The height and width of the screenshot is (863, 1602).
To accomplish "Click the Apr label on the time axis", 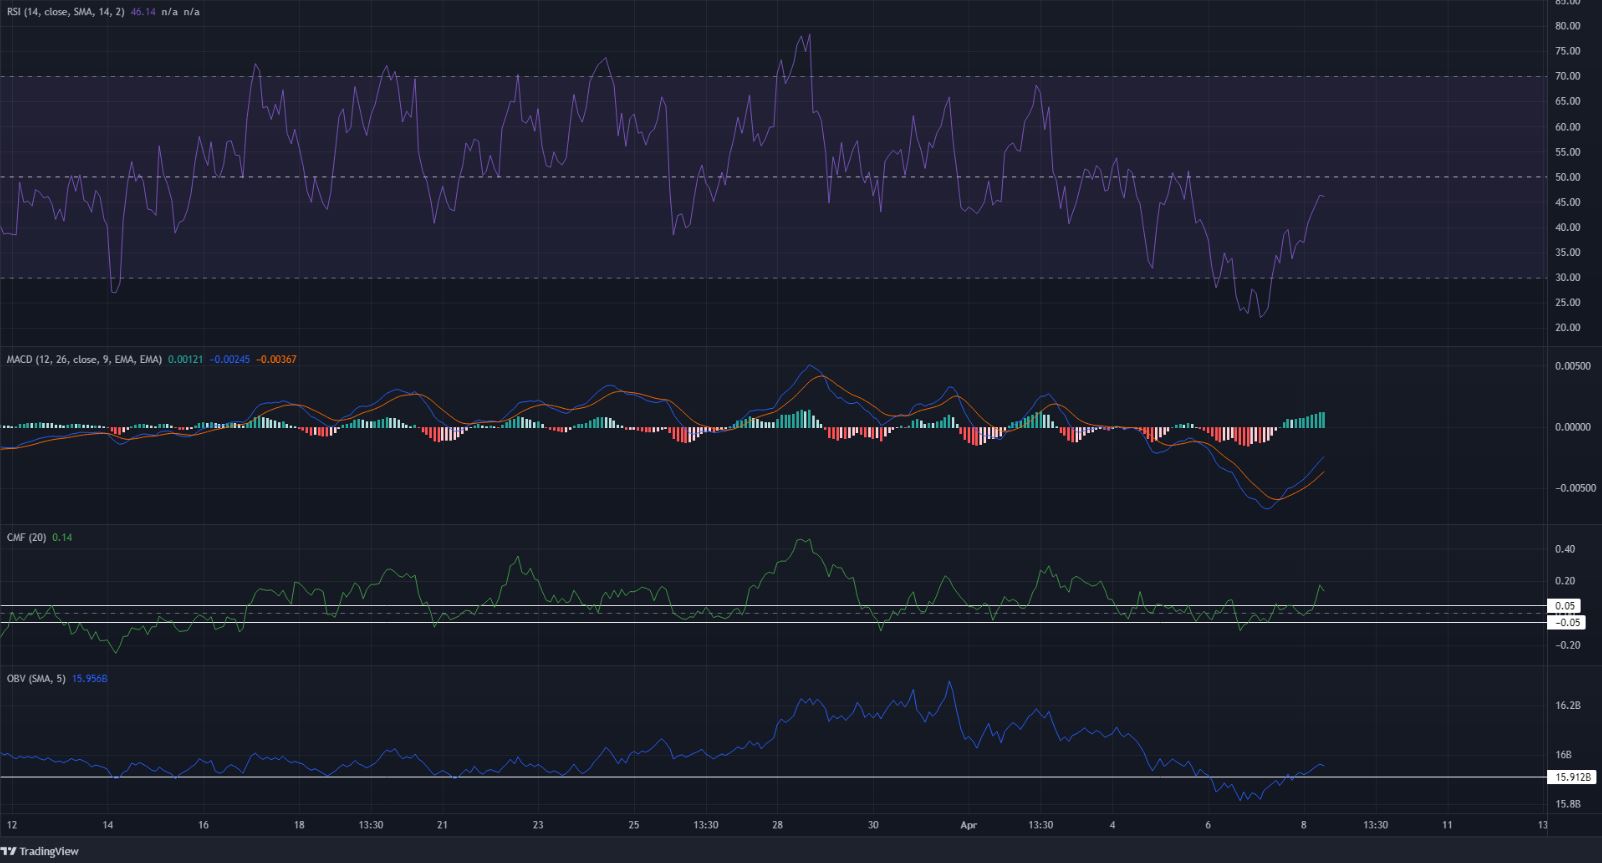I will tap(967, 825).
